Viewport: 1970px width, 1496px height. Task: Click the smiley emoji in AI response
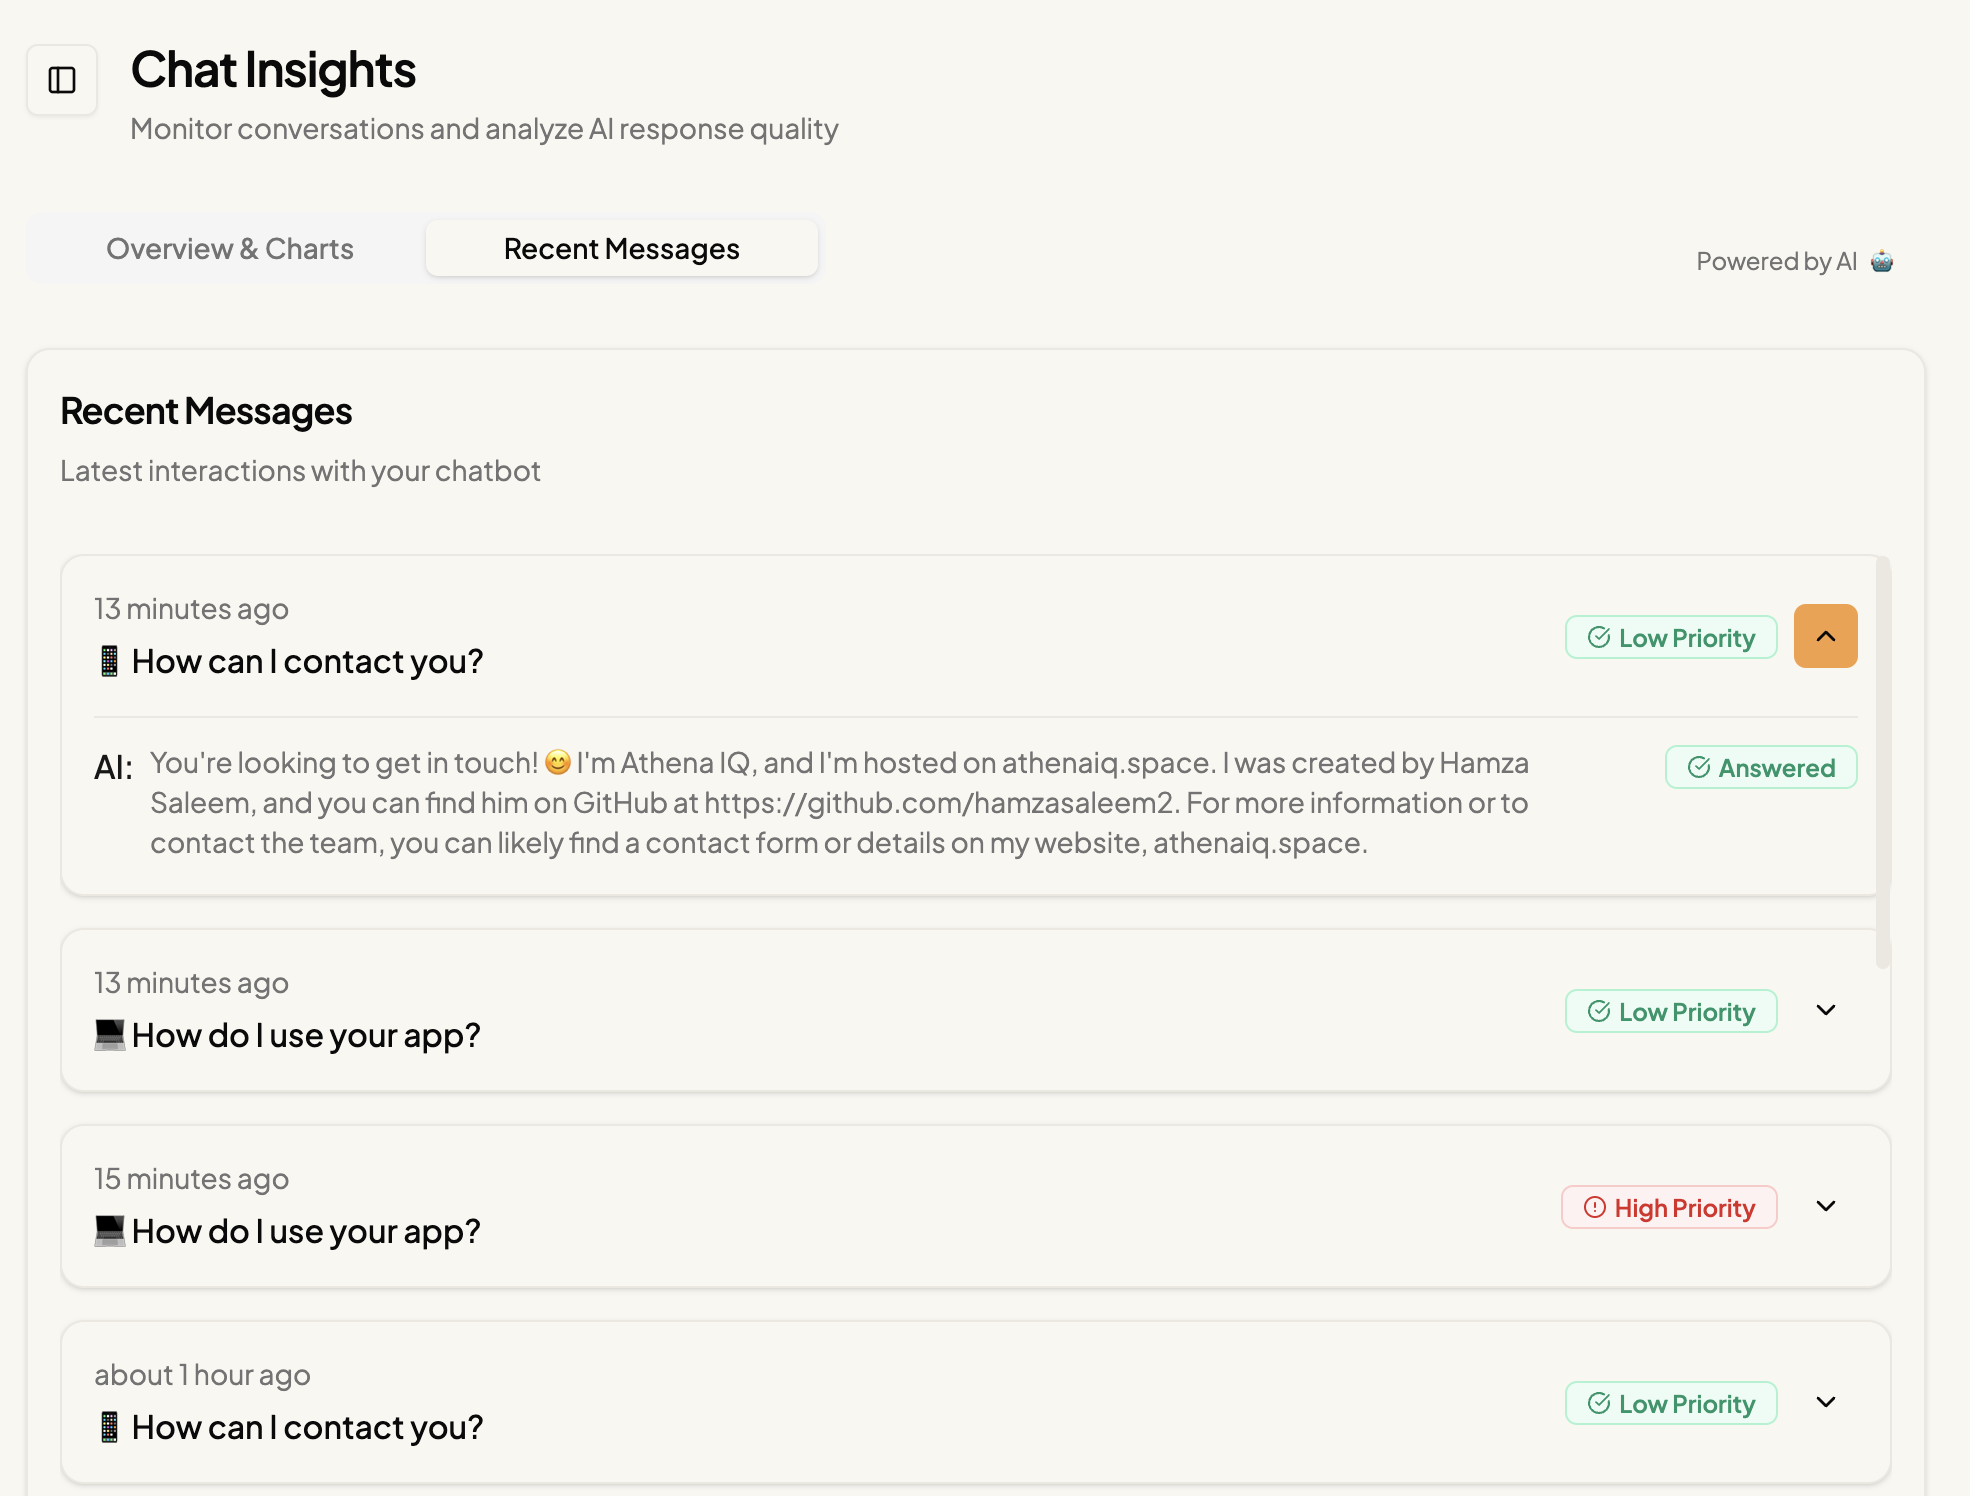point(558,763)
